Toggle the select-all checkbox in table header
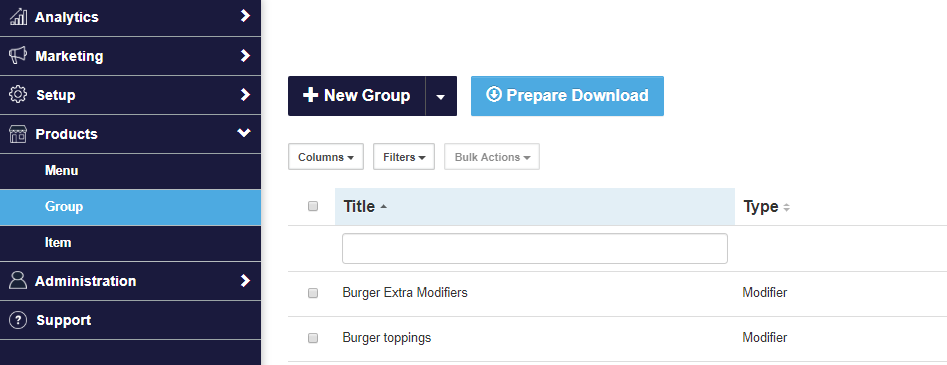Image resolution: width=947 pixels, height=365 pixels. 313,206
